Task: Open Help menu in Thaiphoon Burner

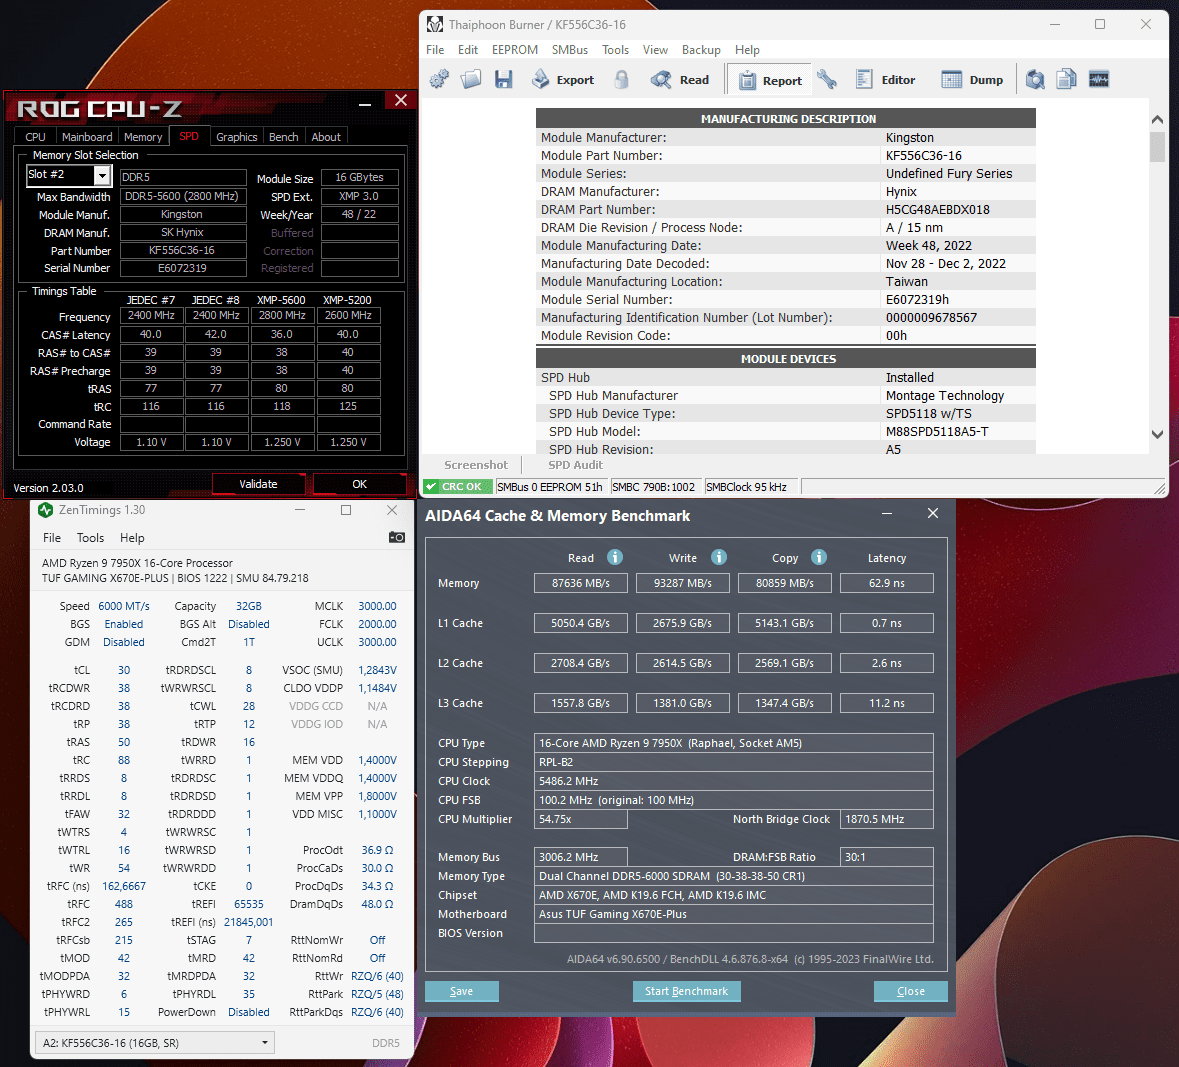Action: click(747, 50)
